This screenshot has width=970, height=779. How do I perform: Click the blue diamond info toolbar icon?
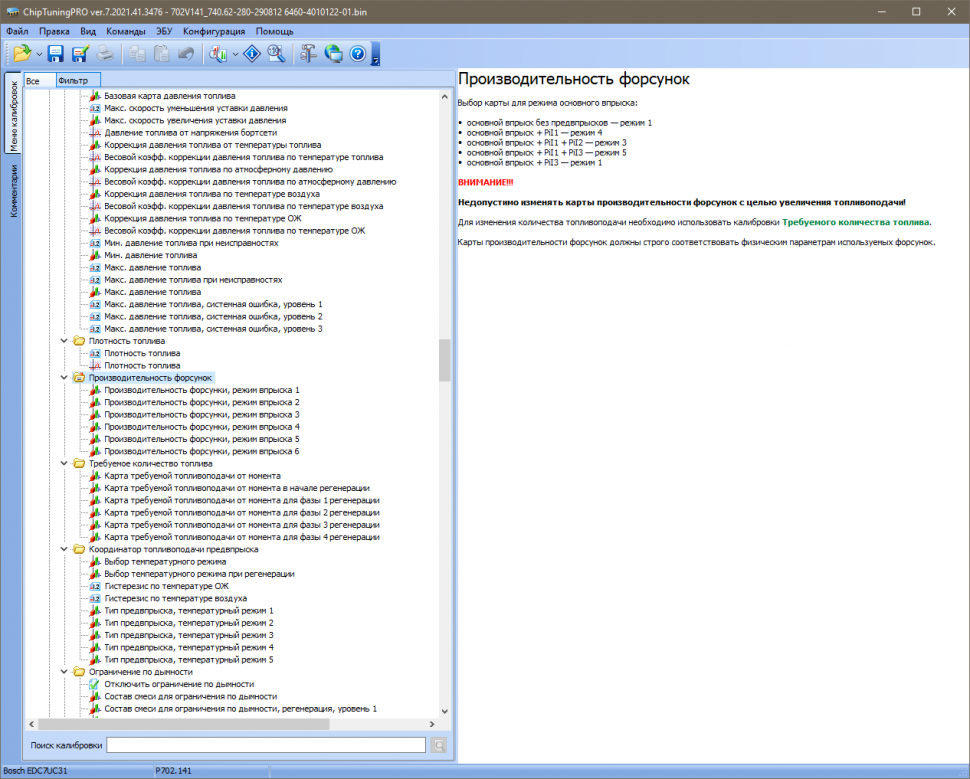pos(252,54)
